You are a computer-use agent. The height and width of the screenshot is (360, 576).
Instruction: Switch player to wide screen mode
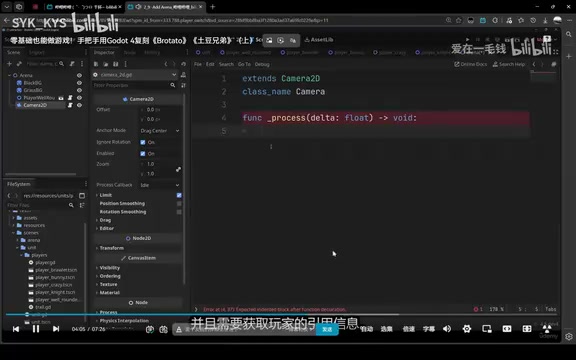click(x=507, y=328)
